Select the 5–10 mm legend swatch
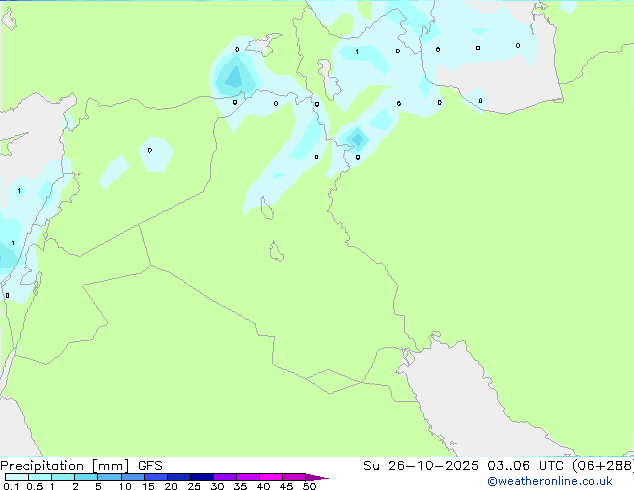The width and height of the screenshot is (634, 490). pos(109,477)
